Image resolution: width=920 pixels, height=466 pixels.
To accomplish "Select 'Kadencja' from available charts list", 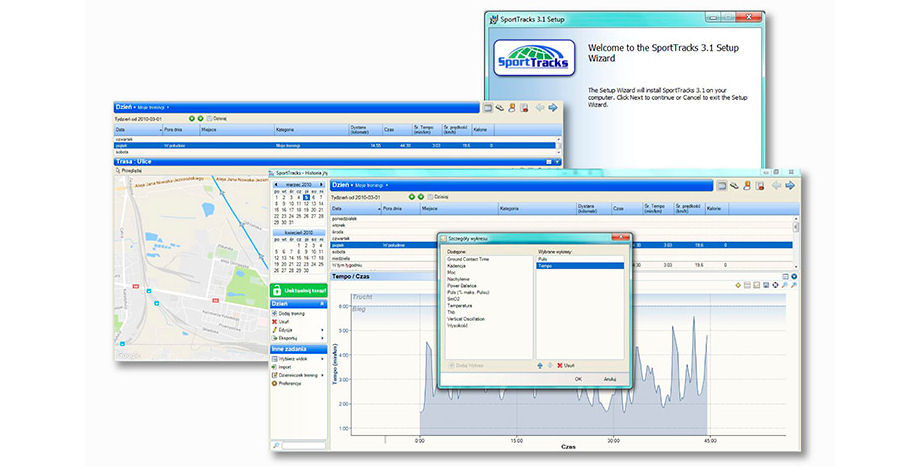I will 457,265.
